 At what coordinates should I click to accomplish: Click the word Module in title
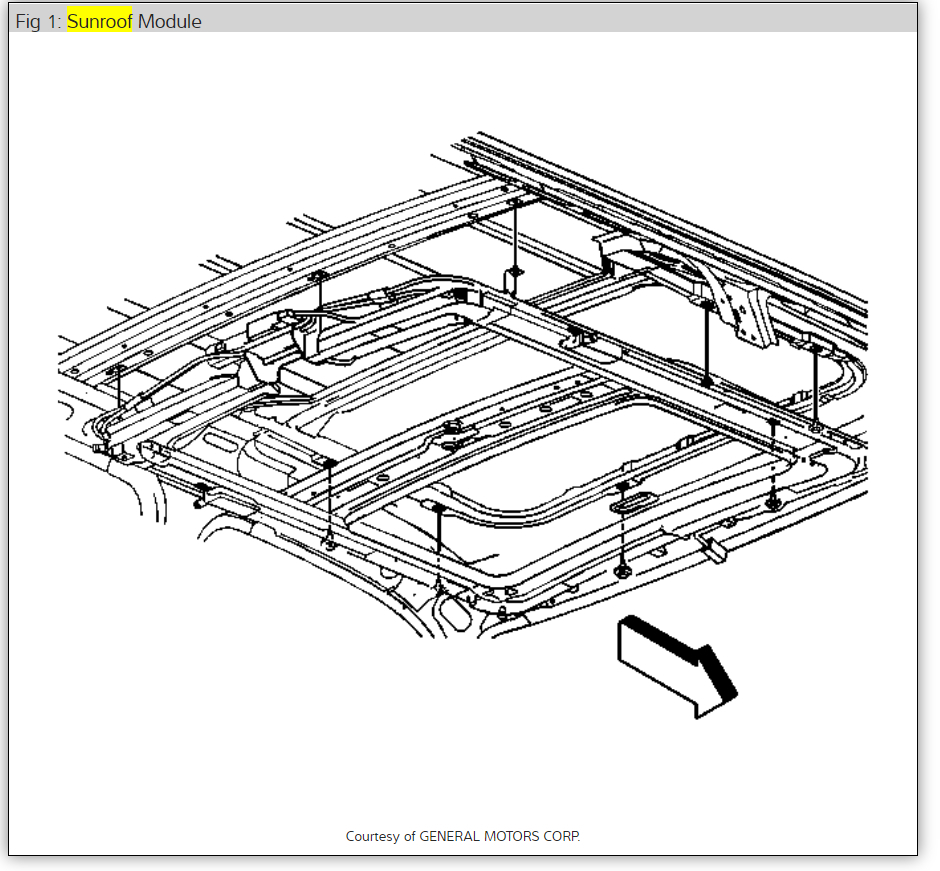tap(170, 22)
